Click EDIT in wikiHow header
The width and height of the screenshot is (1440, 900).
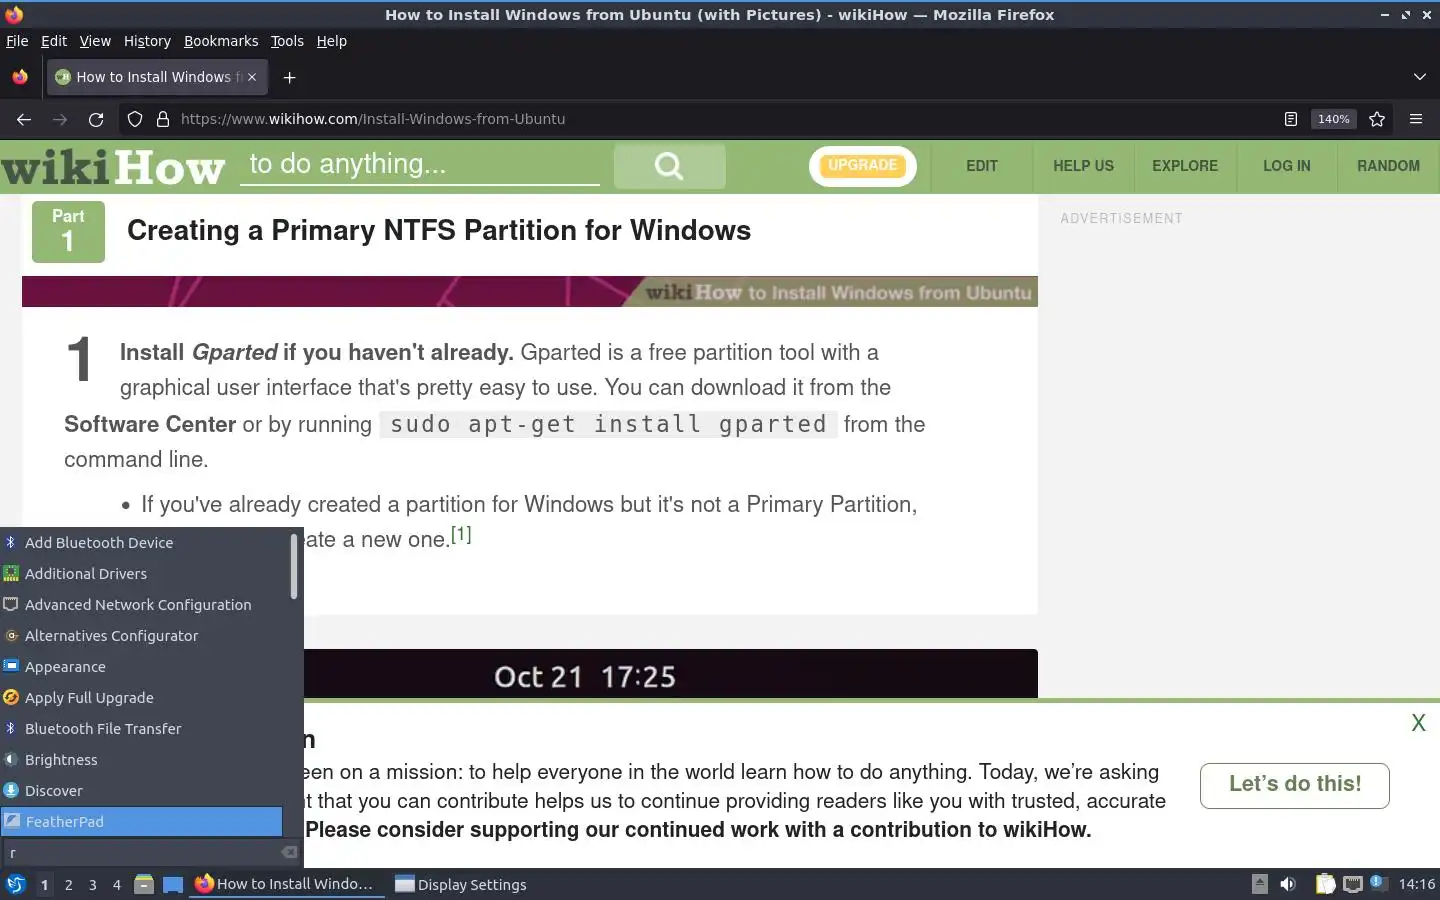tap(982, 166)
